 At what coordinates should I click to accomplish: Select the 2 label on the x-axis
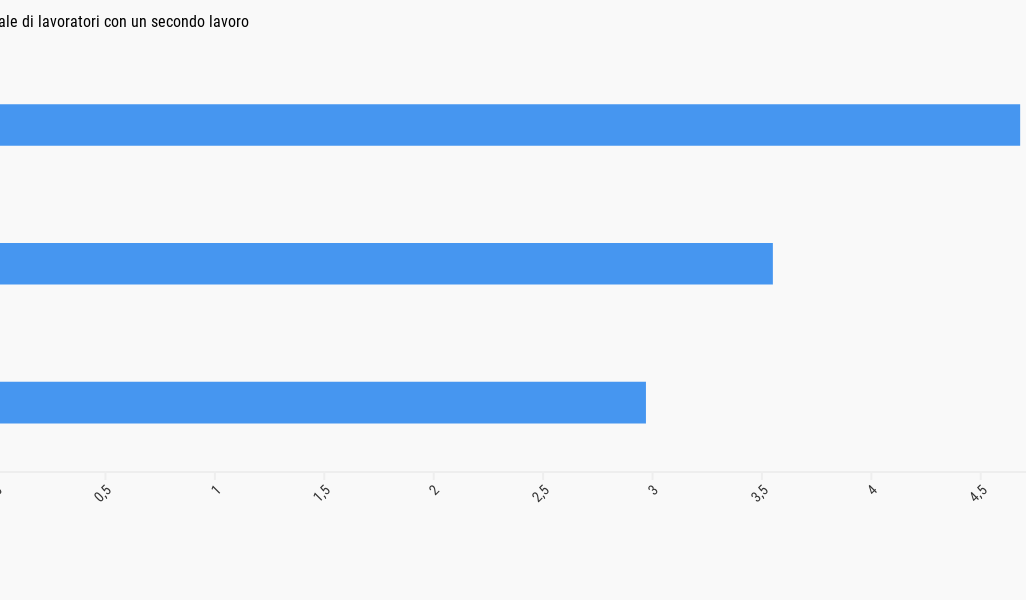[x=433, y=490]
